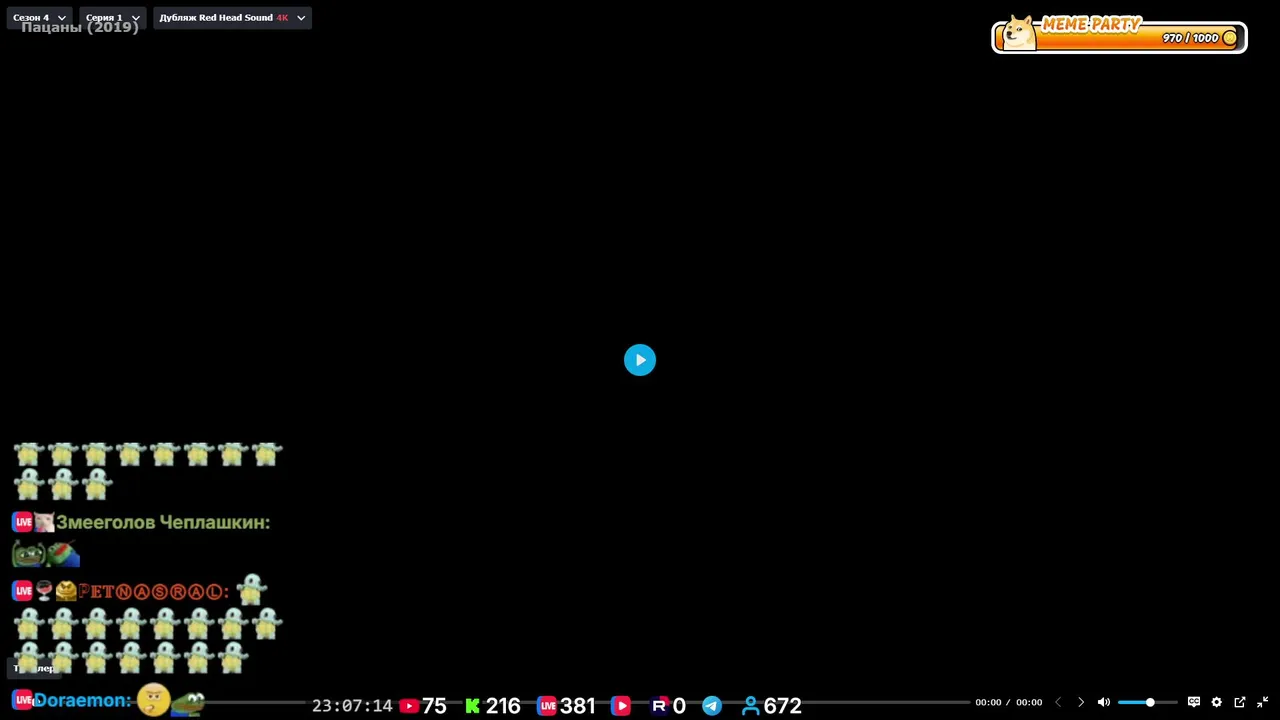Click the 672 total viewers count
Viewport: 1280px width, 720px height.
click(x=783, y=706)
